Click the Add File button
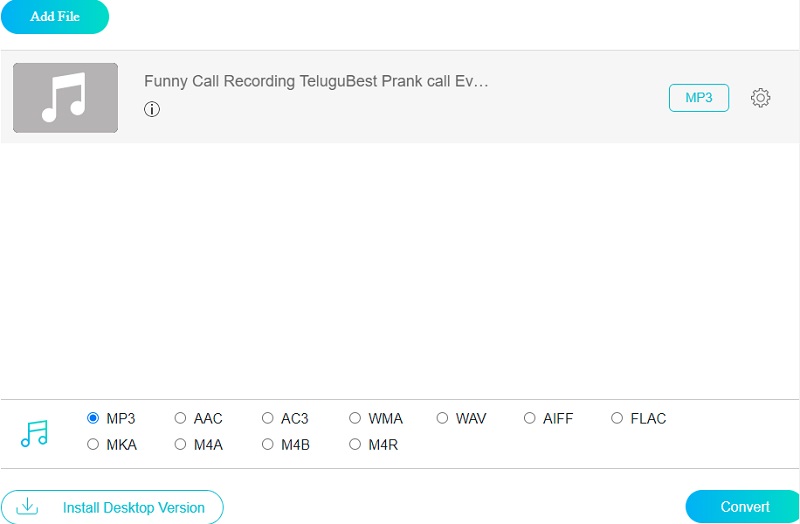800x524 pixels. point(55,17)
